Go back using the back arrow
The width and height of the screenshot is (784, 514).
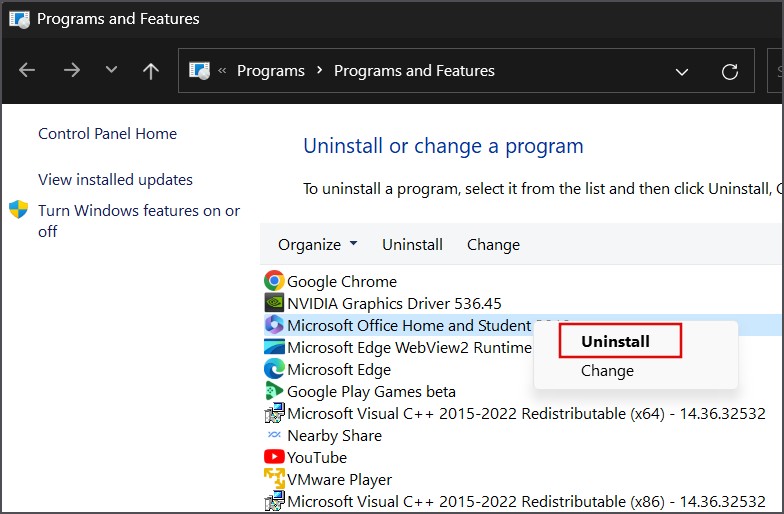click(x=27, y=71)
